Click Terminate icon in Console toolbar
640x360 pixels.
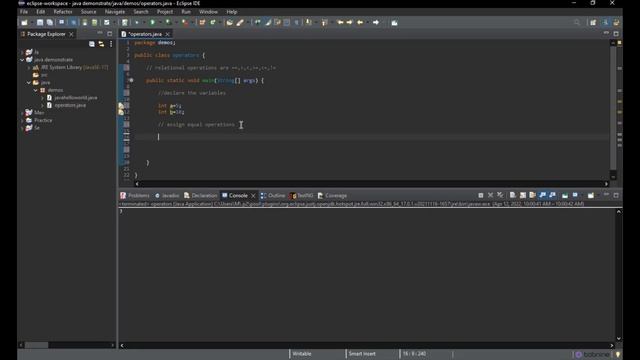[x=481, y=196]
